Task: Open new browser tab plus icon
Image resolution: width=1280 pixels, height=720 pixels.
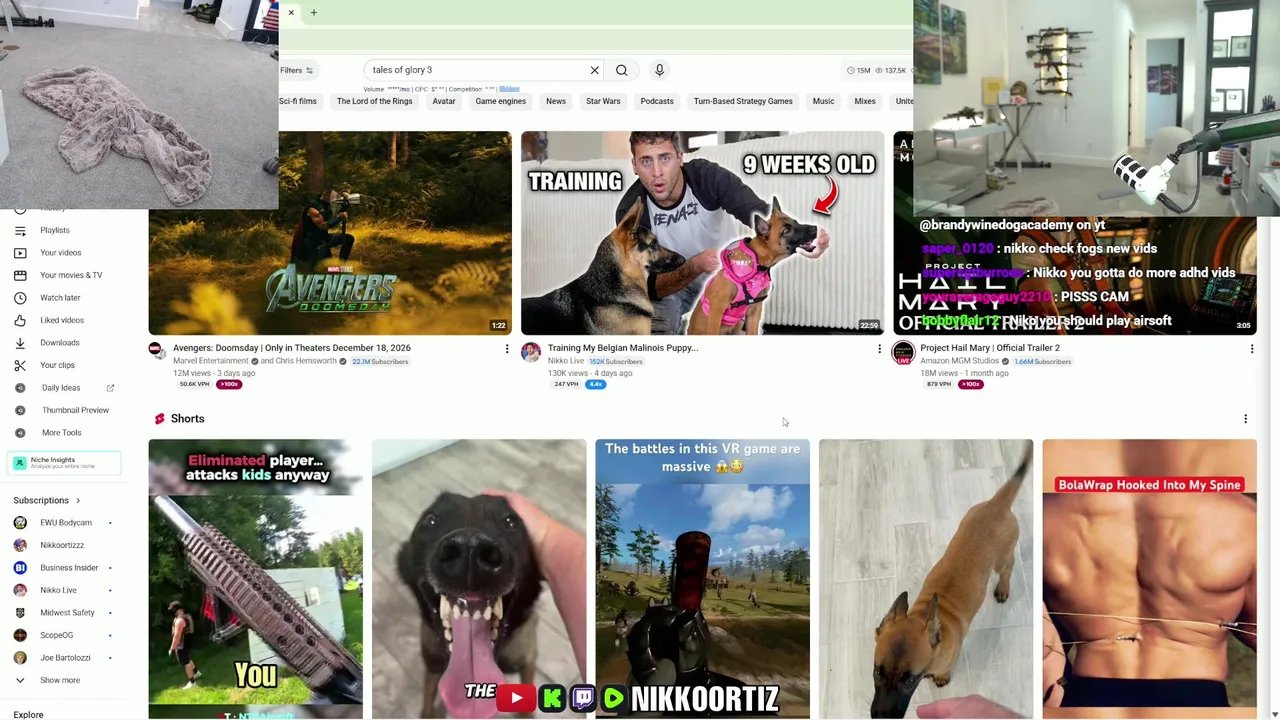Action: (313, 13)
